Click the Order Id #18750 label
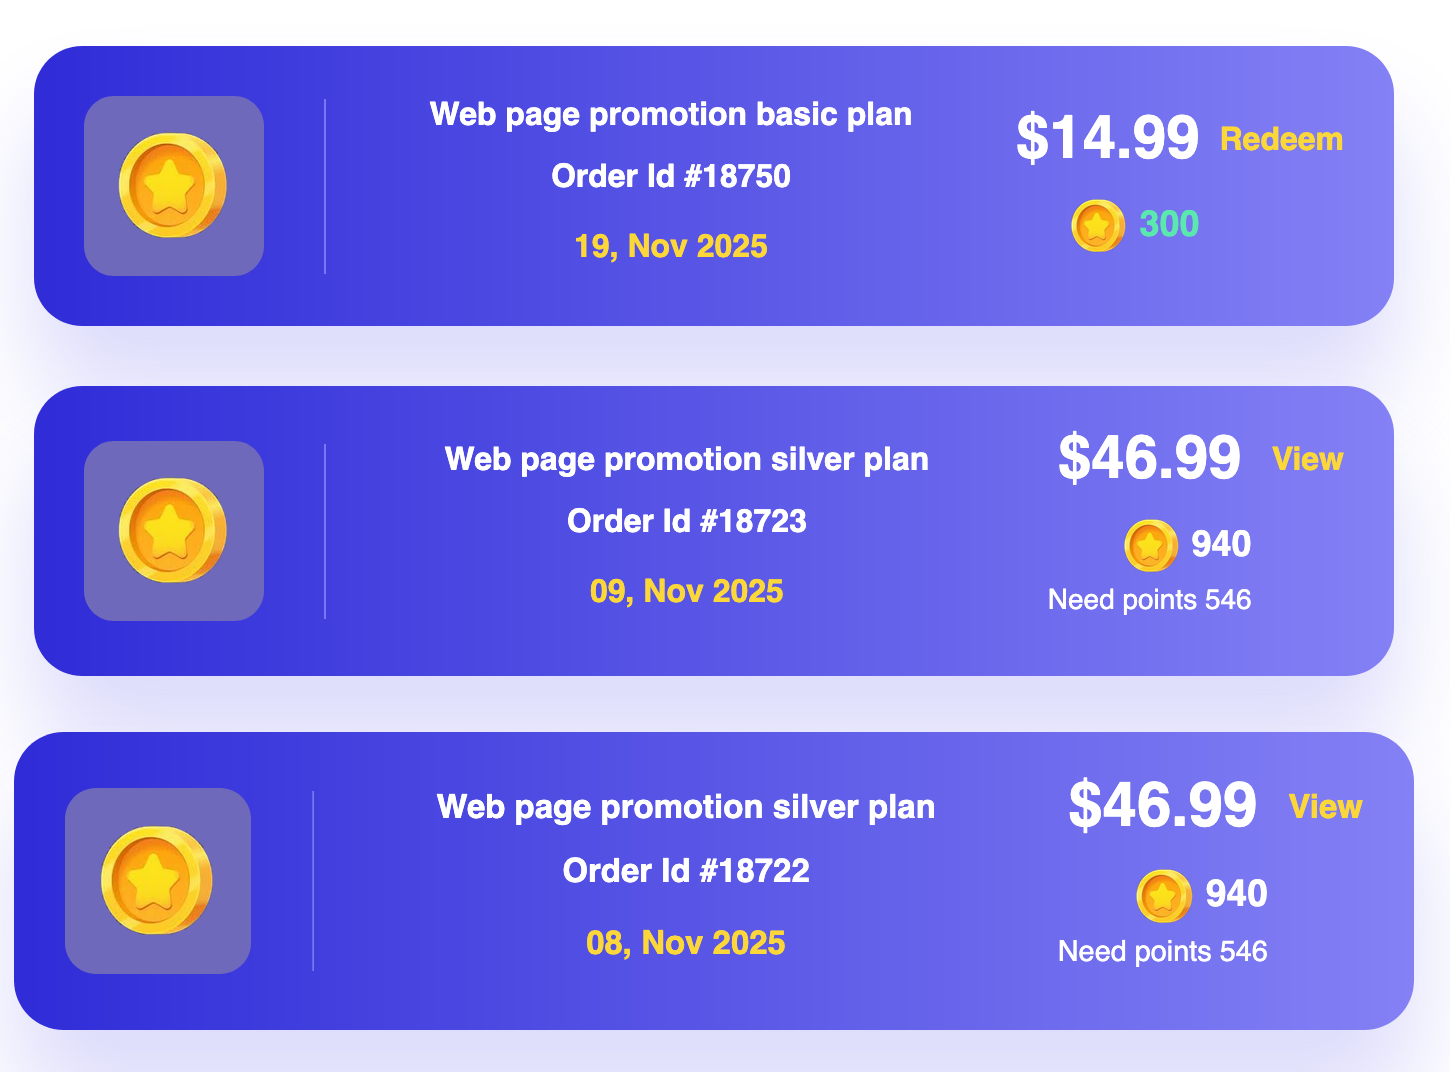Screen dimensions: 1450x1072 click(670, 177)
